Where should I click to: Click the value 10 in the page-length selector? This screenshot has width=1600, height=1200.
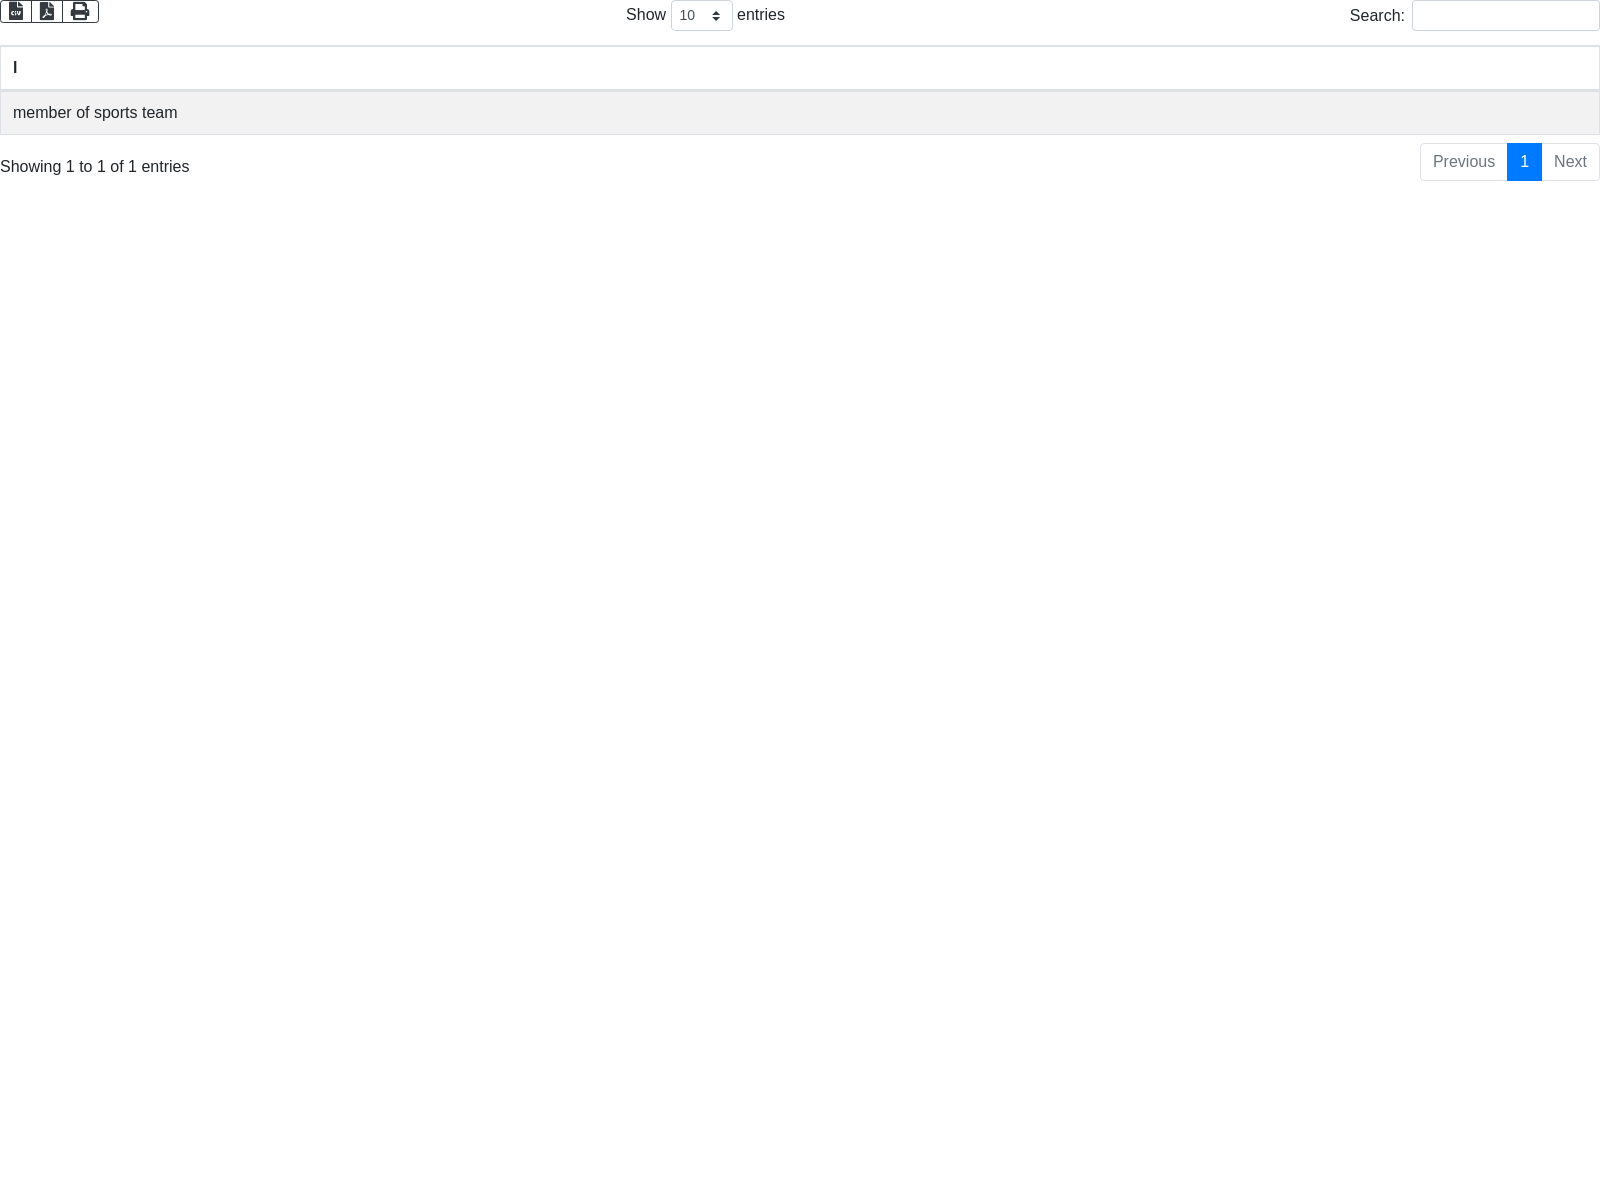click(x=687, y=16)
